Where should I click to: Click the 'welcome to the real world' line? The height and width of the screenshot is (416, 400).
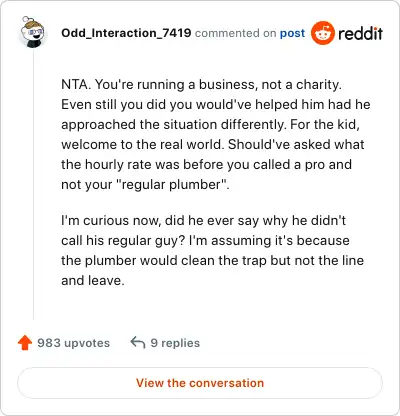click(x=213, y=144)
